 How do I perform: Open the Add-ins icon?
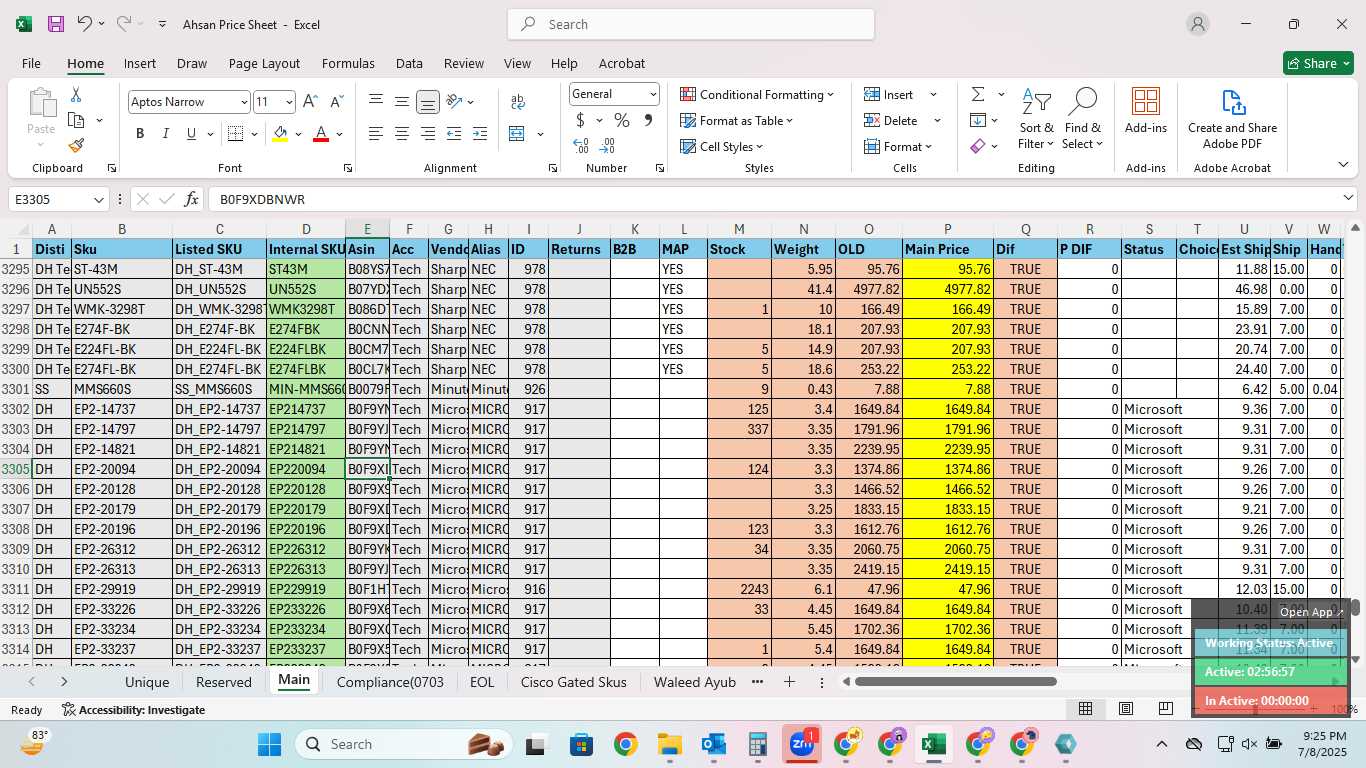click(1146, 101)
